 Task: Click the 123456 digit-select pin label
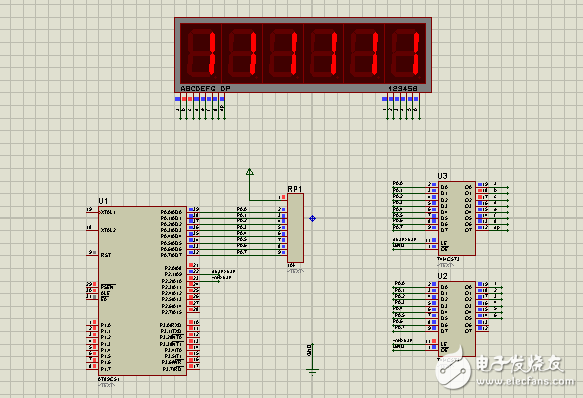(x=403, y=89)
